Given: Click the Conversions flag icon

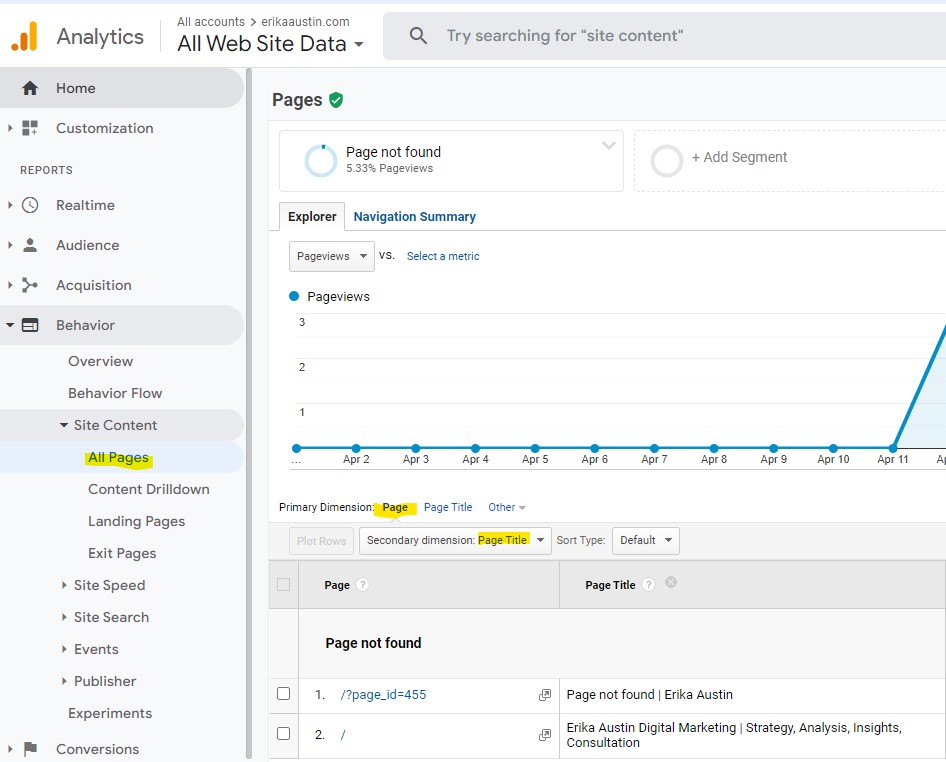Looking at the screenshot, I should [30, 749].
